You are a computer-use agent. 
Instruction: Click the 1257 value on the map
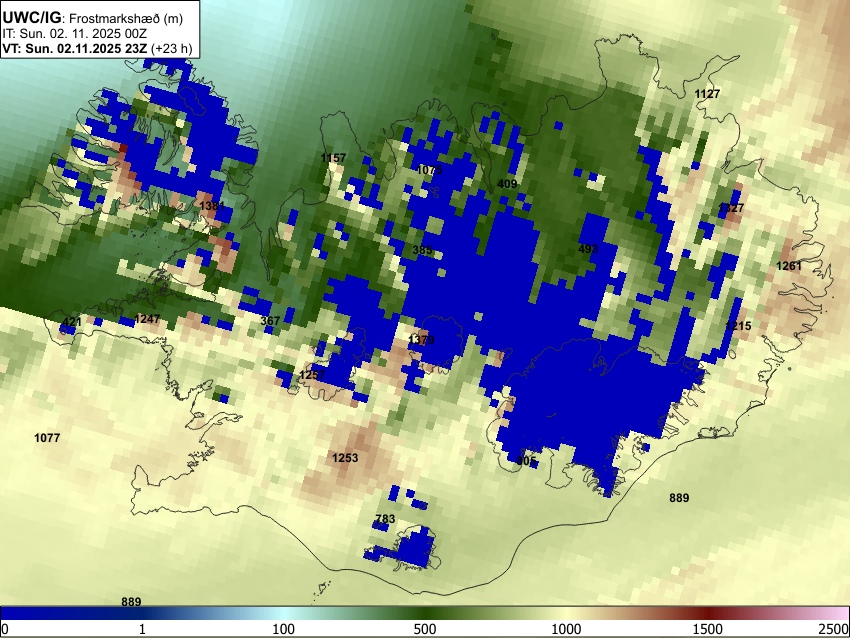[x=312, y=375]
